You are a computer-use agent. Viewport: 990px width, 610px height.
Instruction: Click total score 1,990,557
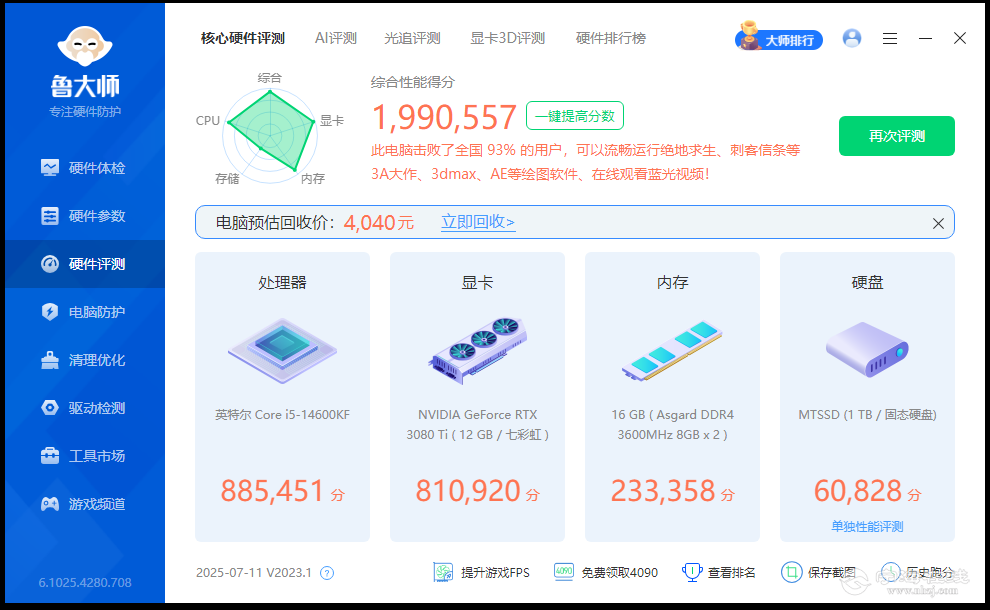(444, 117)
